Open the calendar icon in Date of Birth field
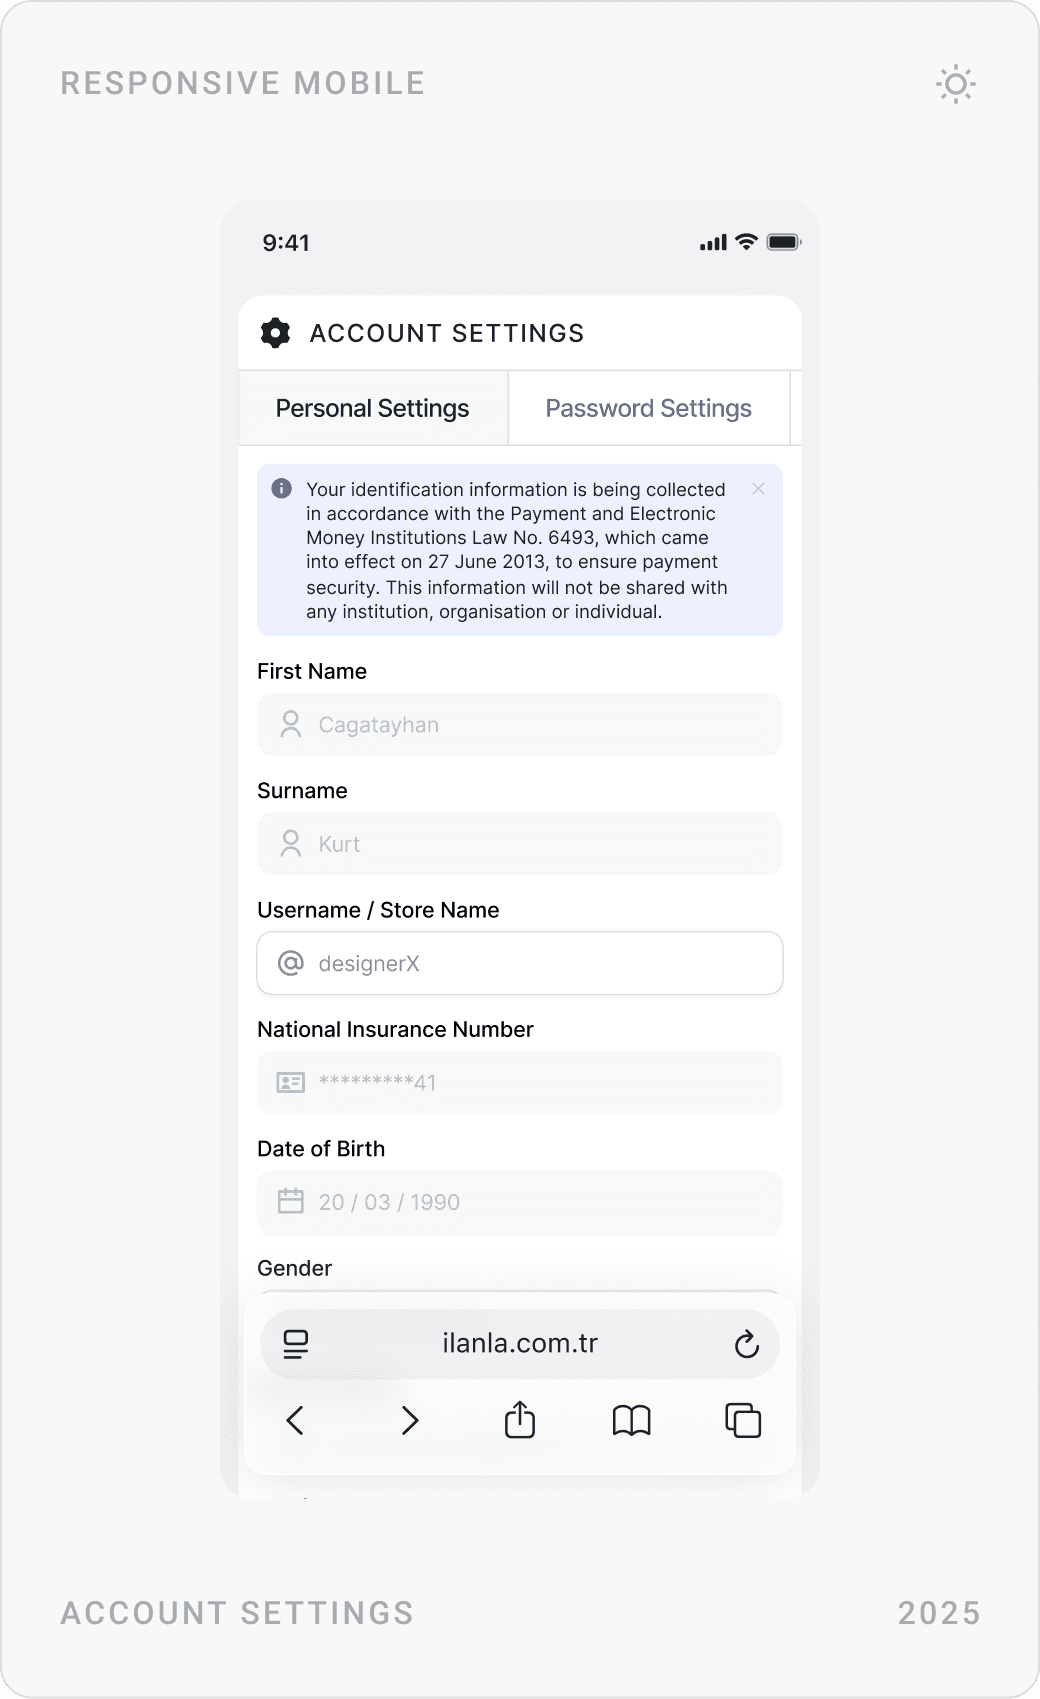Viewport: 1040px width, 1699px height. click(x=291, y=1202)
